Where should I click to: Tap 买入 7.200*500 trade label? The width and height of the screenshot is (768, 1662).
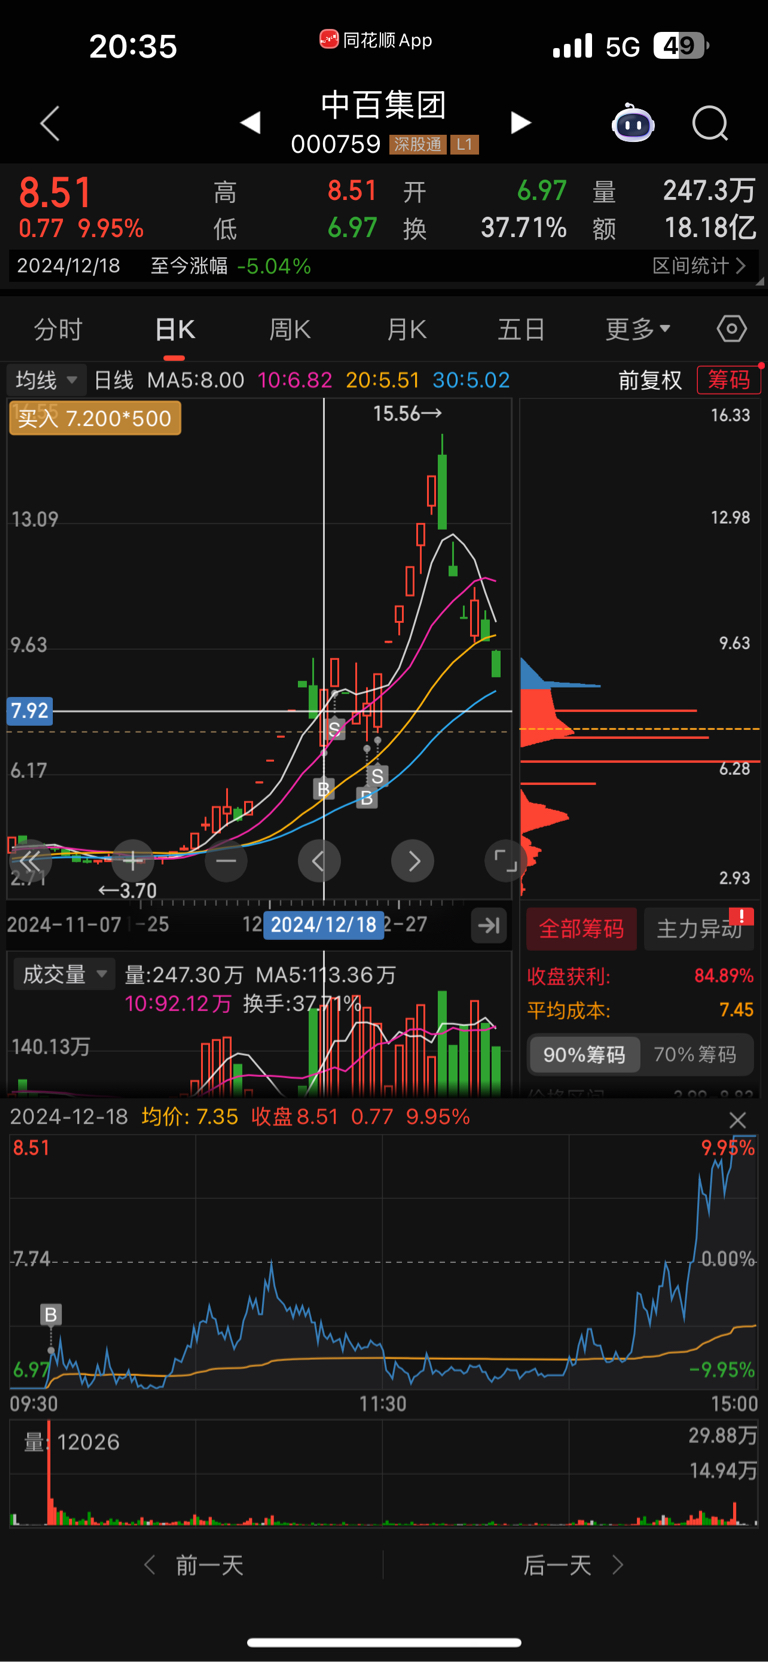pos(95,418)
